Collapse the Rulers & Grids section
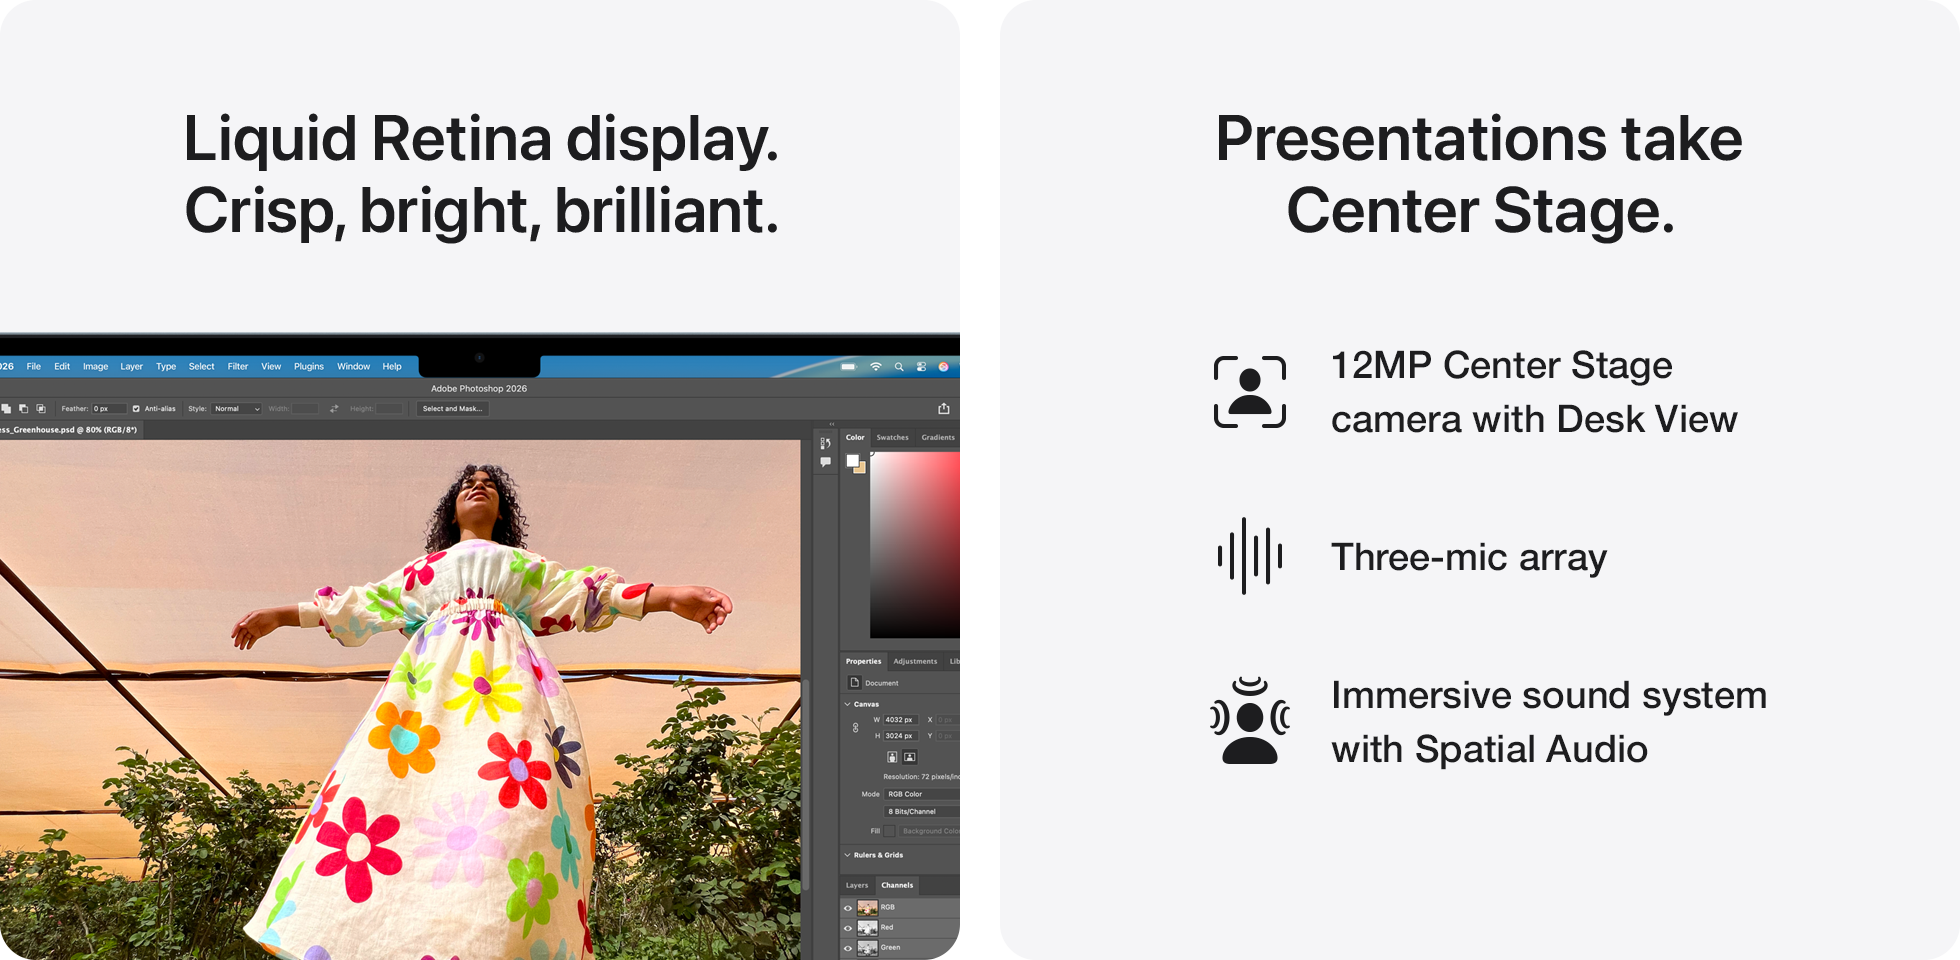This screenshot has height=960, width=1960. (847, 855)
